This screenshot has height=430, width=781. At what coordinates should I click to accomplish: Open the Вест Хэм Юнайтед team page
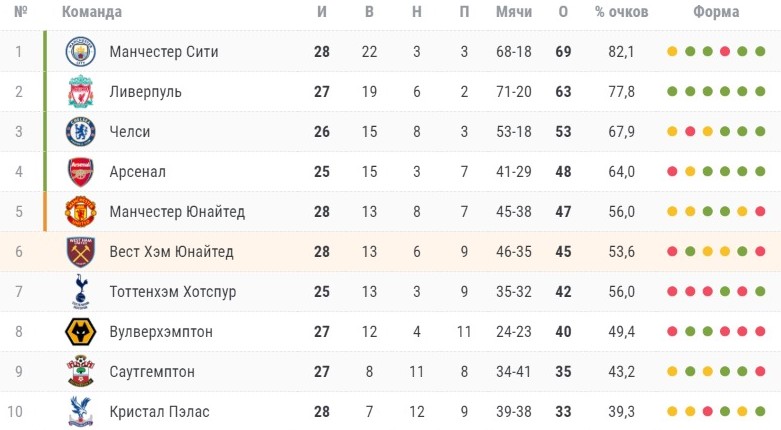coord(171,252)
